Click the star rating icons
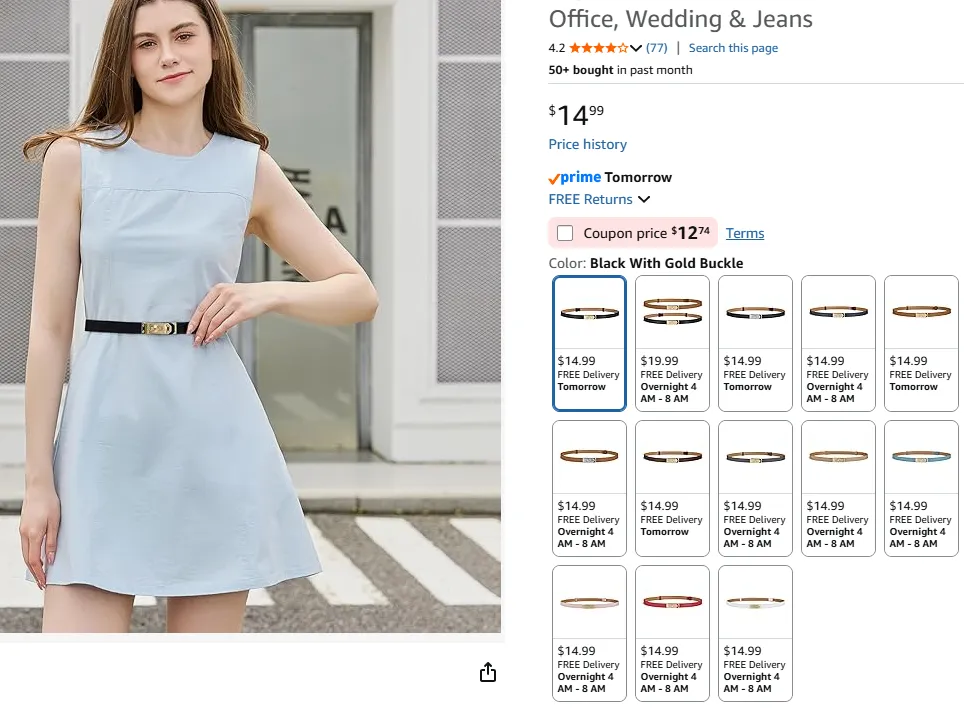 tap(598, 48)
